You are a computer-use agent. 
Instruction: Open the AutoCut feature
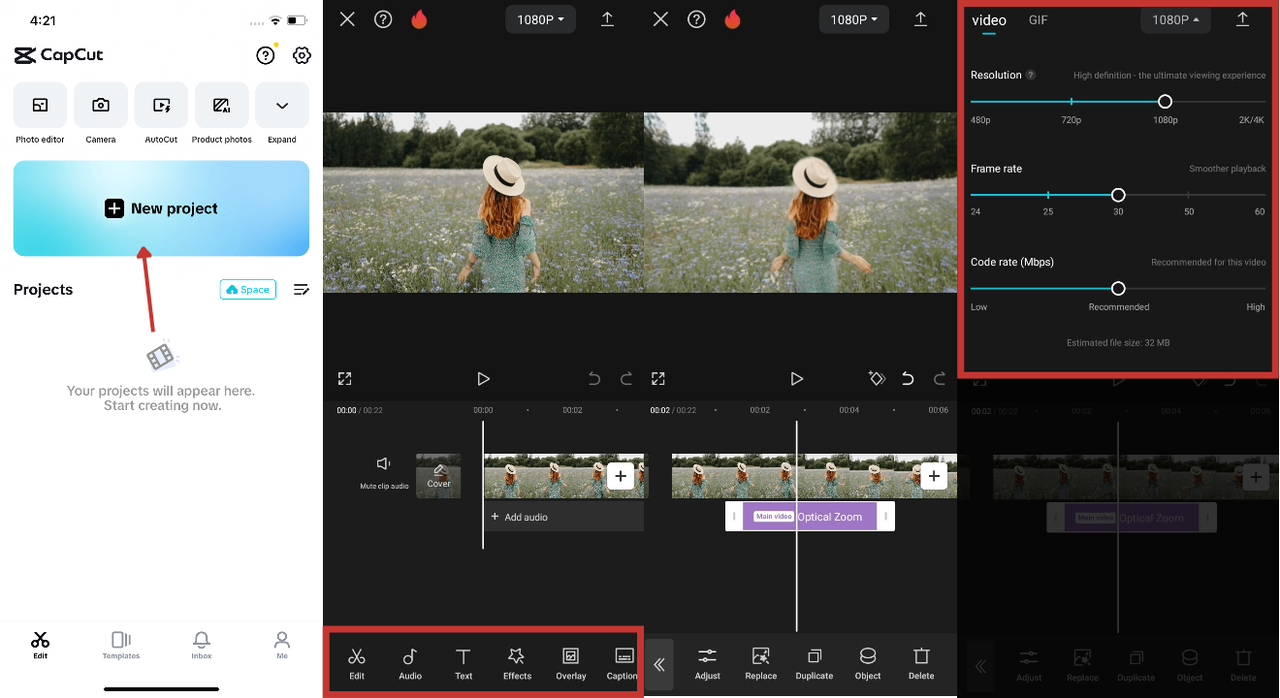161,106
